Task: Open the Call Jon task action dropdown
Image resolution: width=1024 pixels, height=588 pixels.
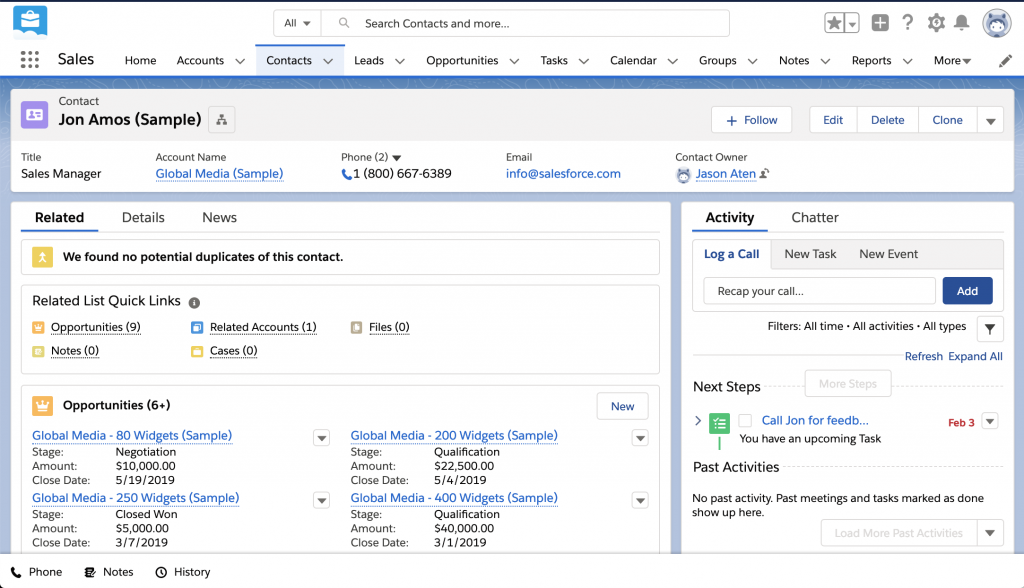Action: 990,421
